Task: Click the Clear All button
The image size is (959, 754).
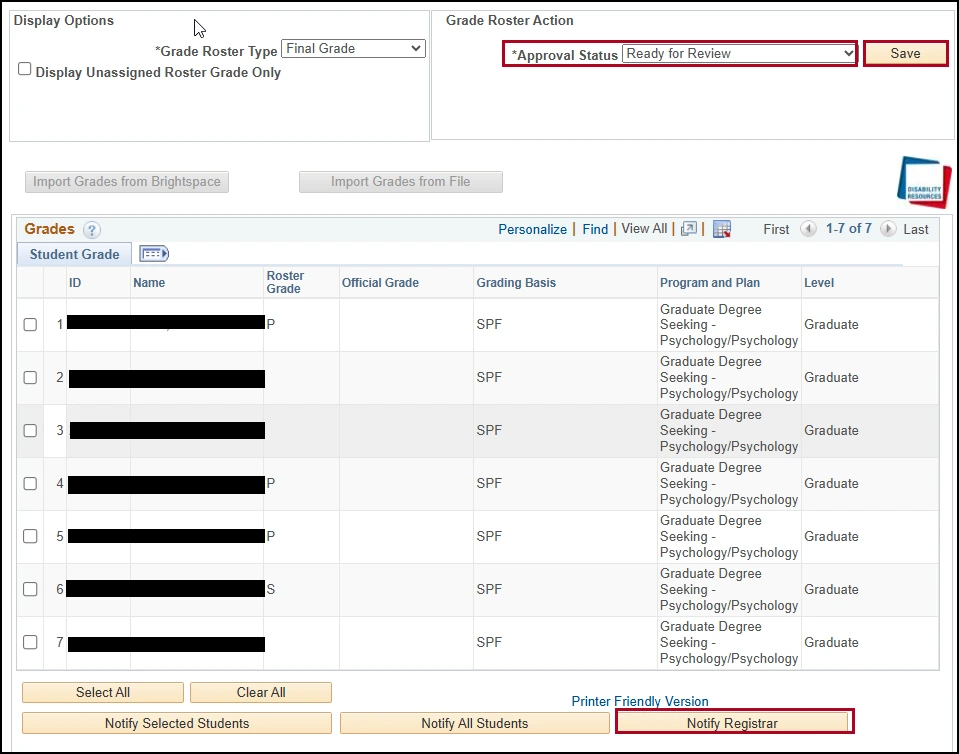Action: pos(261,692)
